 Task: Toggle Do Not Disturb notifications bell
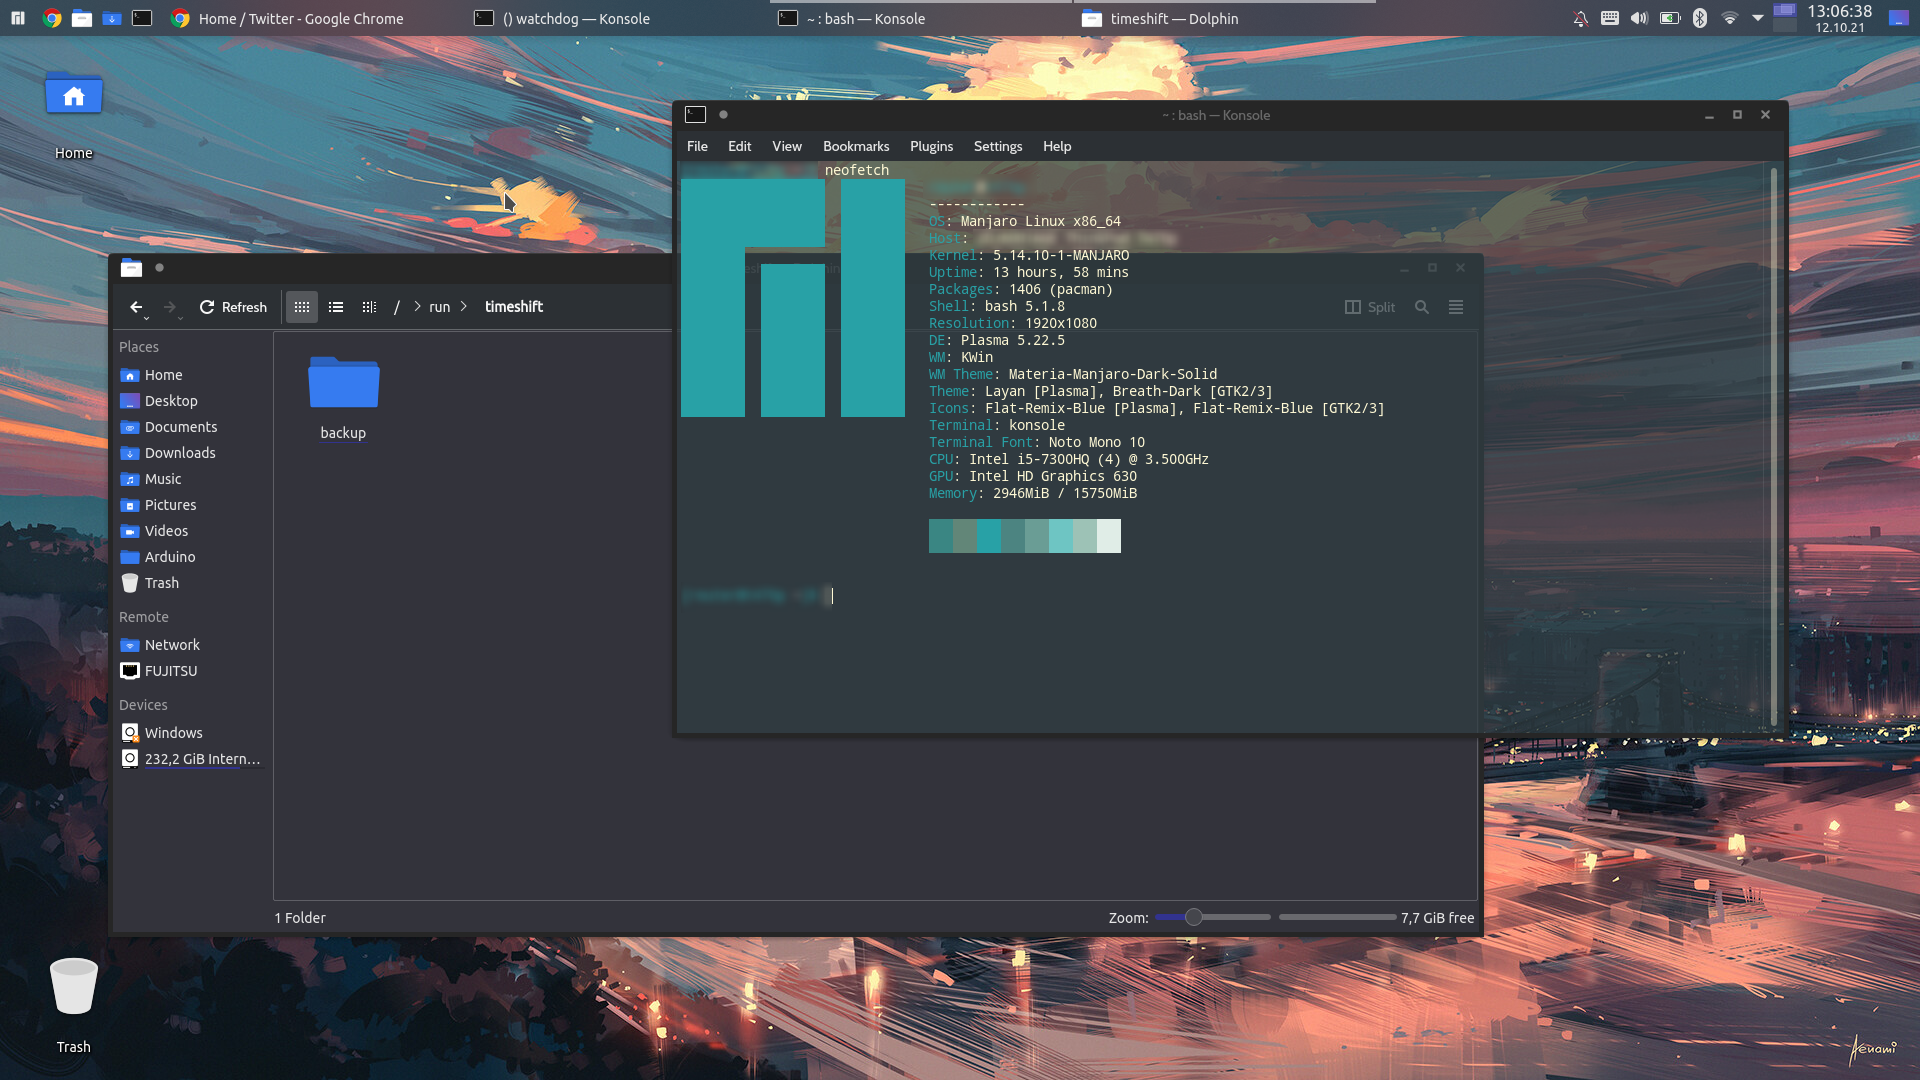tap(1580, 18)
